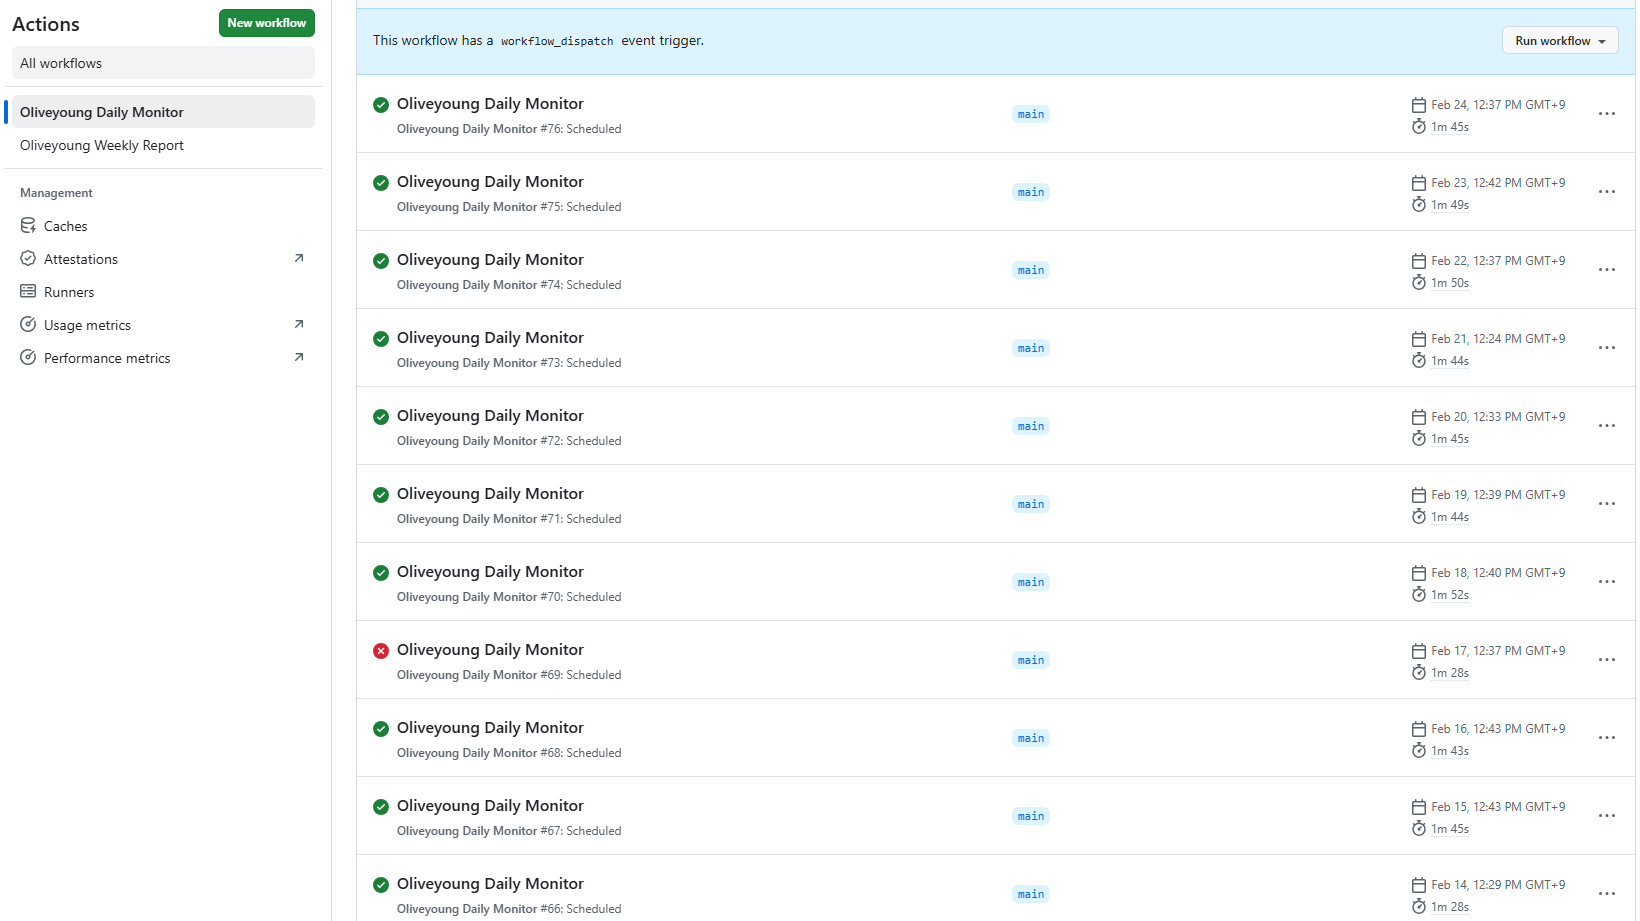
Task: Select Oliveyoung Daily Monitor in sidebar
Action: point(102,113)
